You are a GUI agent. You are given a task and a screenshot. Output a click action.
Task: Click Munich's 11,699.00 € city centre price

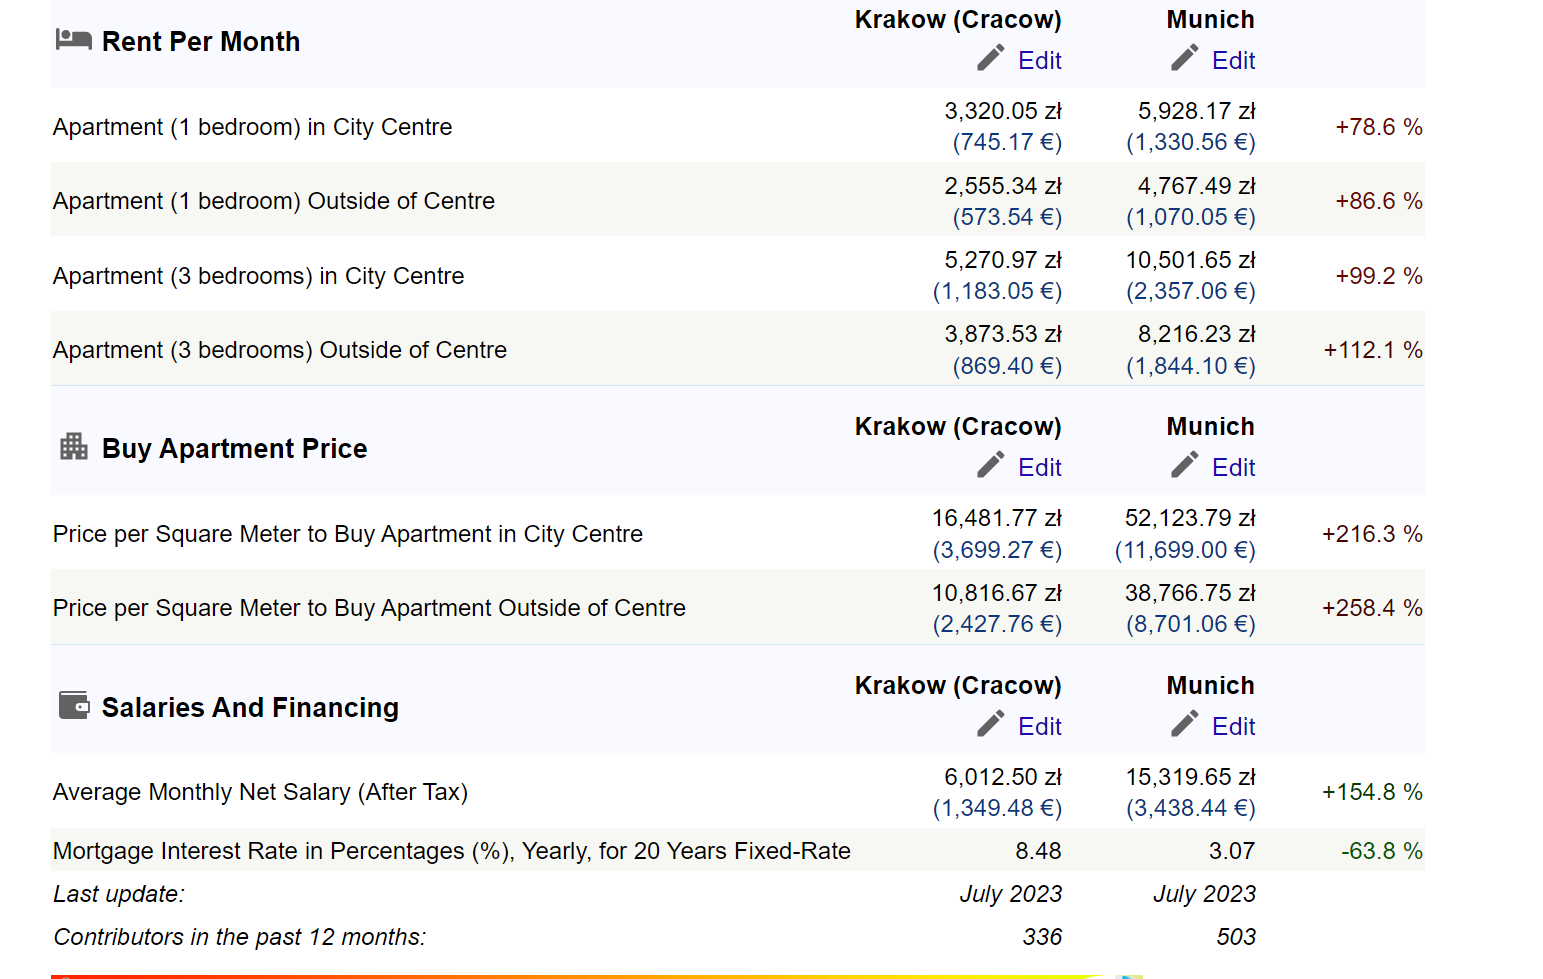point(1185,550)
